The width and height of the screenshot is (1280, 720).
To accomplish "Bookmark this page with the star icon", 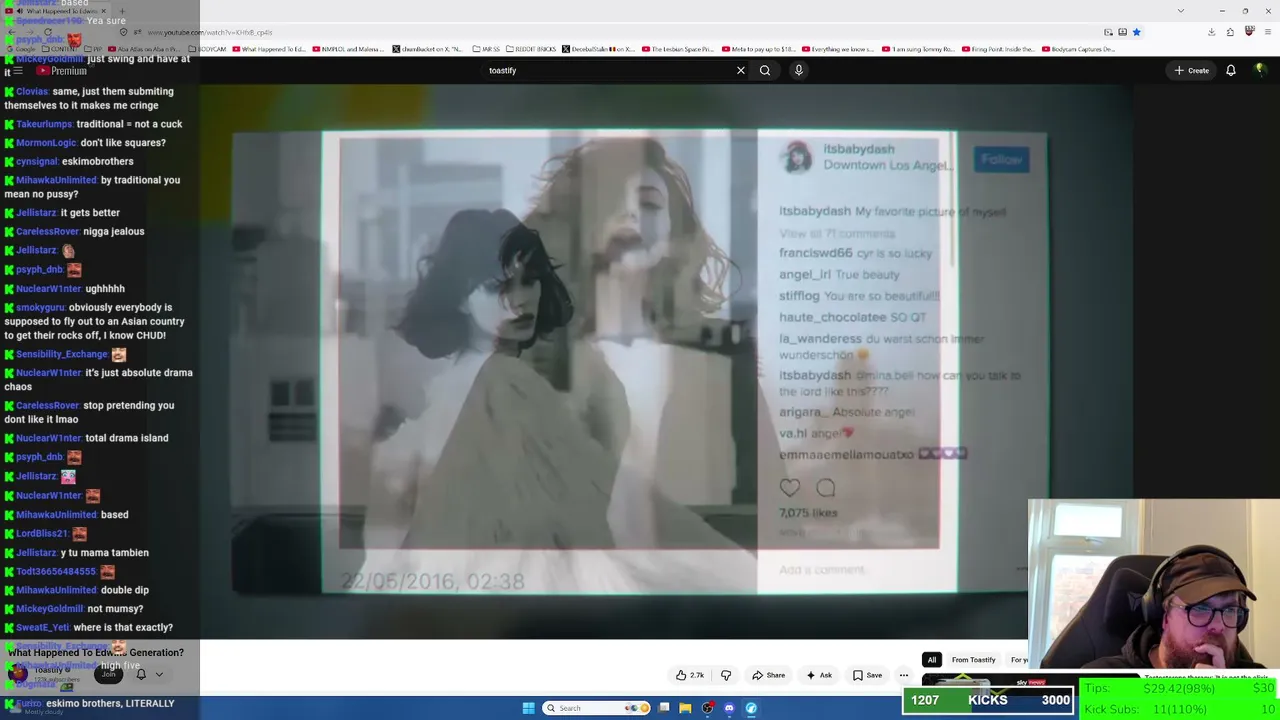I will (x=1136, y=32).
